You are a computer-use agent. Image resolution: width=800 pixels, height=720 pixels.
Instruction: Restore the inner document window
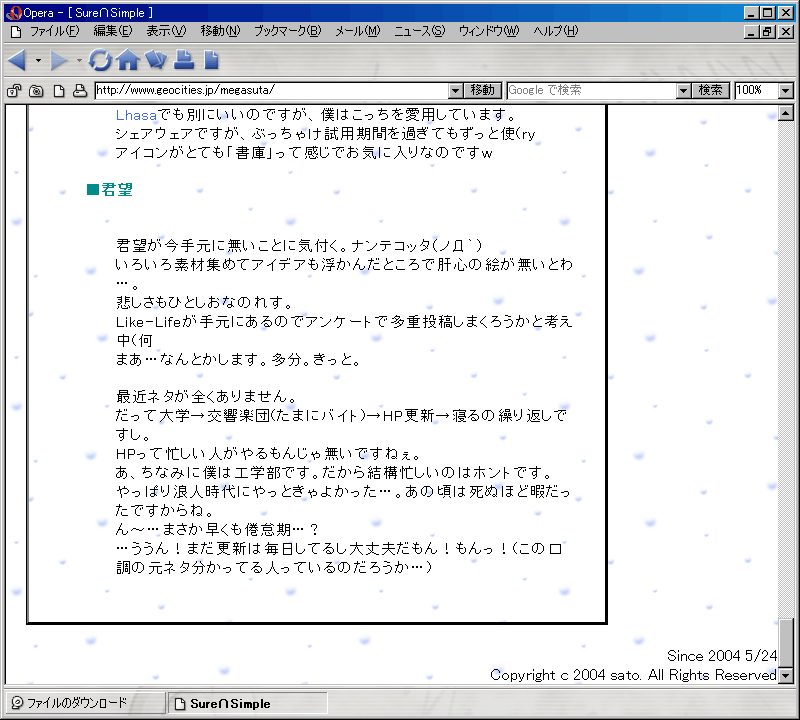767,32
